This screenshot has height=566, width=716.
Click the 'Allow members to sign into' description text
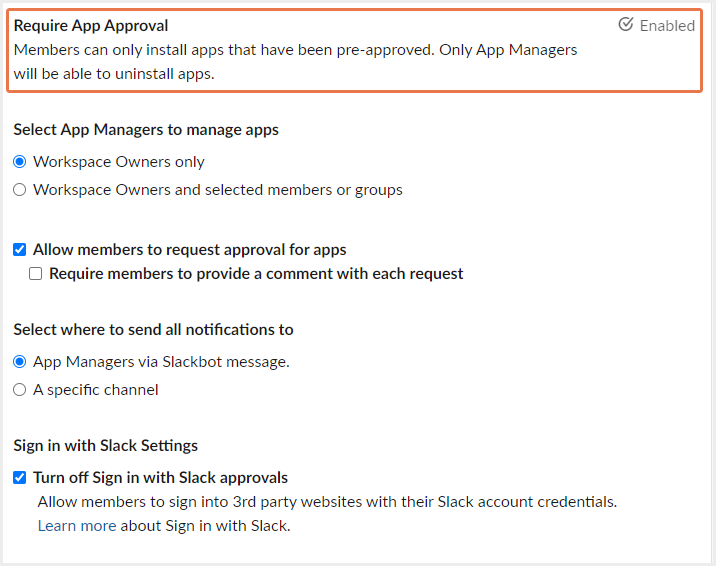click(327, 502)
